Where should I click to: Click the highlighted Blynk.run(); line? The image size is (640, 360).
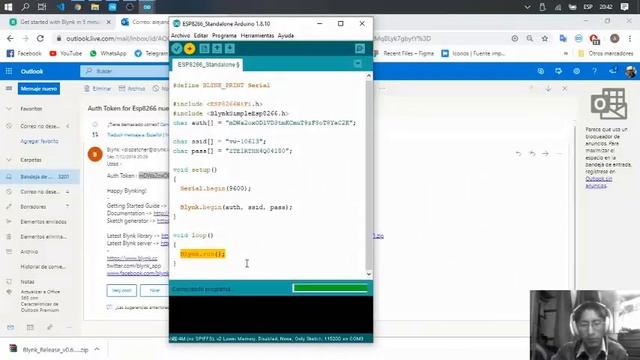(202, 254)
